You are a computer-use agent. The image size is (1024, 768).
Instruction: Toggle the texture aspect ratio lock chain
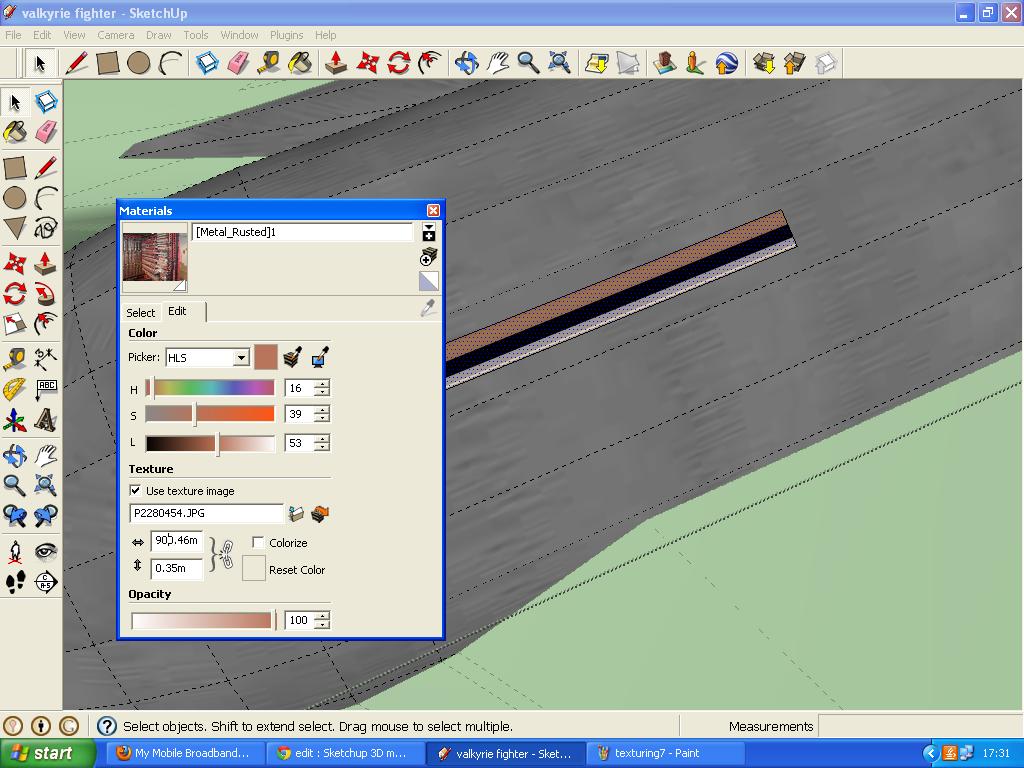[227, 552]
